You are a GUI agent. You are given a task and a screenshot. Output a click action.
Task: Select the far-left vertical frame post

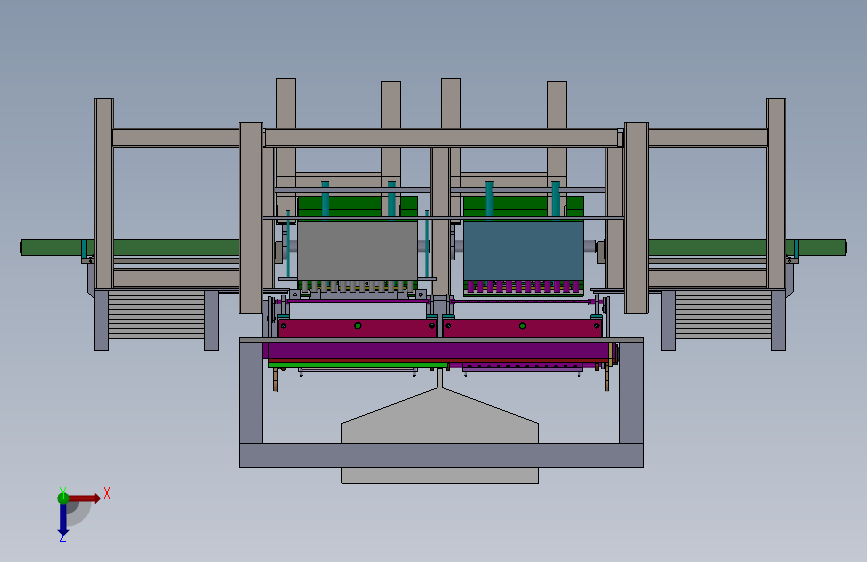click(104, 194)
